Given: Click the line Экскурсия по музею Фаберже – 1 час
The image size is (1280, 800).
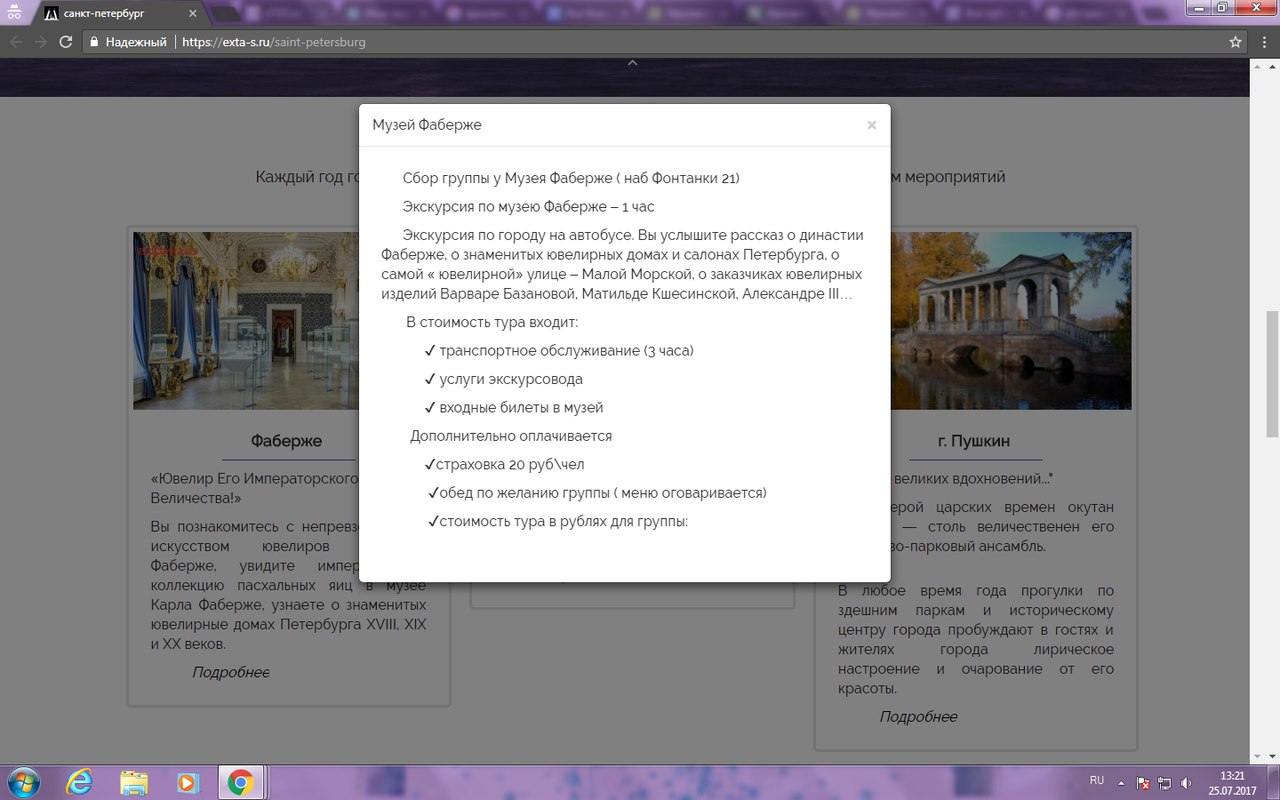Looking at the screenshot, I should pos(528,207).
